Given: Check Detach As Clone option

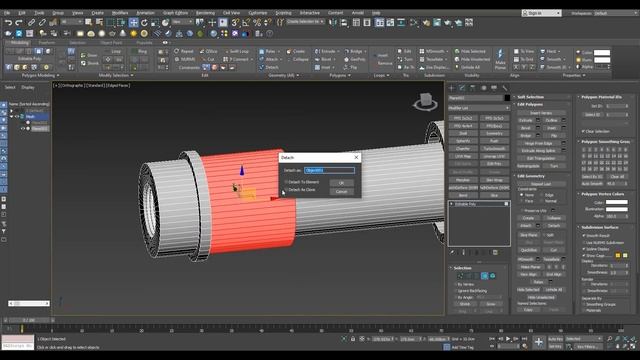Looking at the screenshot, I should pos(300,190).
